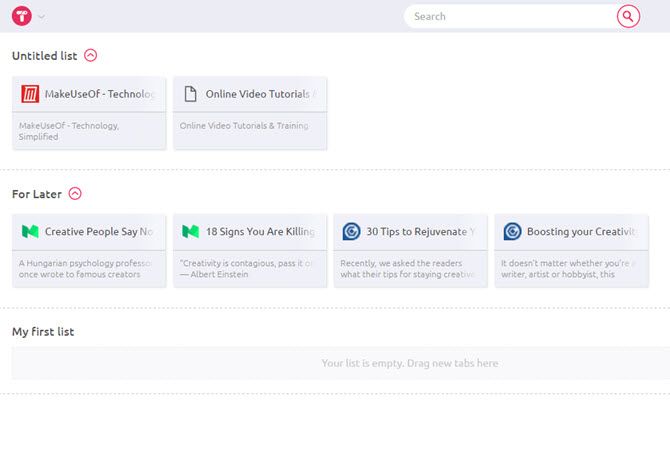This screenshot has width=670, height=471.
Task: Click the Medium icon on Creative People card
Action: pyautogui.click(x=30, y=232)
